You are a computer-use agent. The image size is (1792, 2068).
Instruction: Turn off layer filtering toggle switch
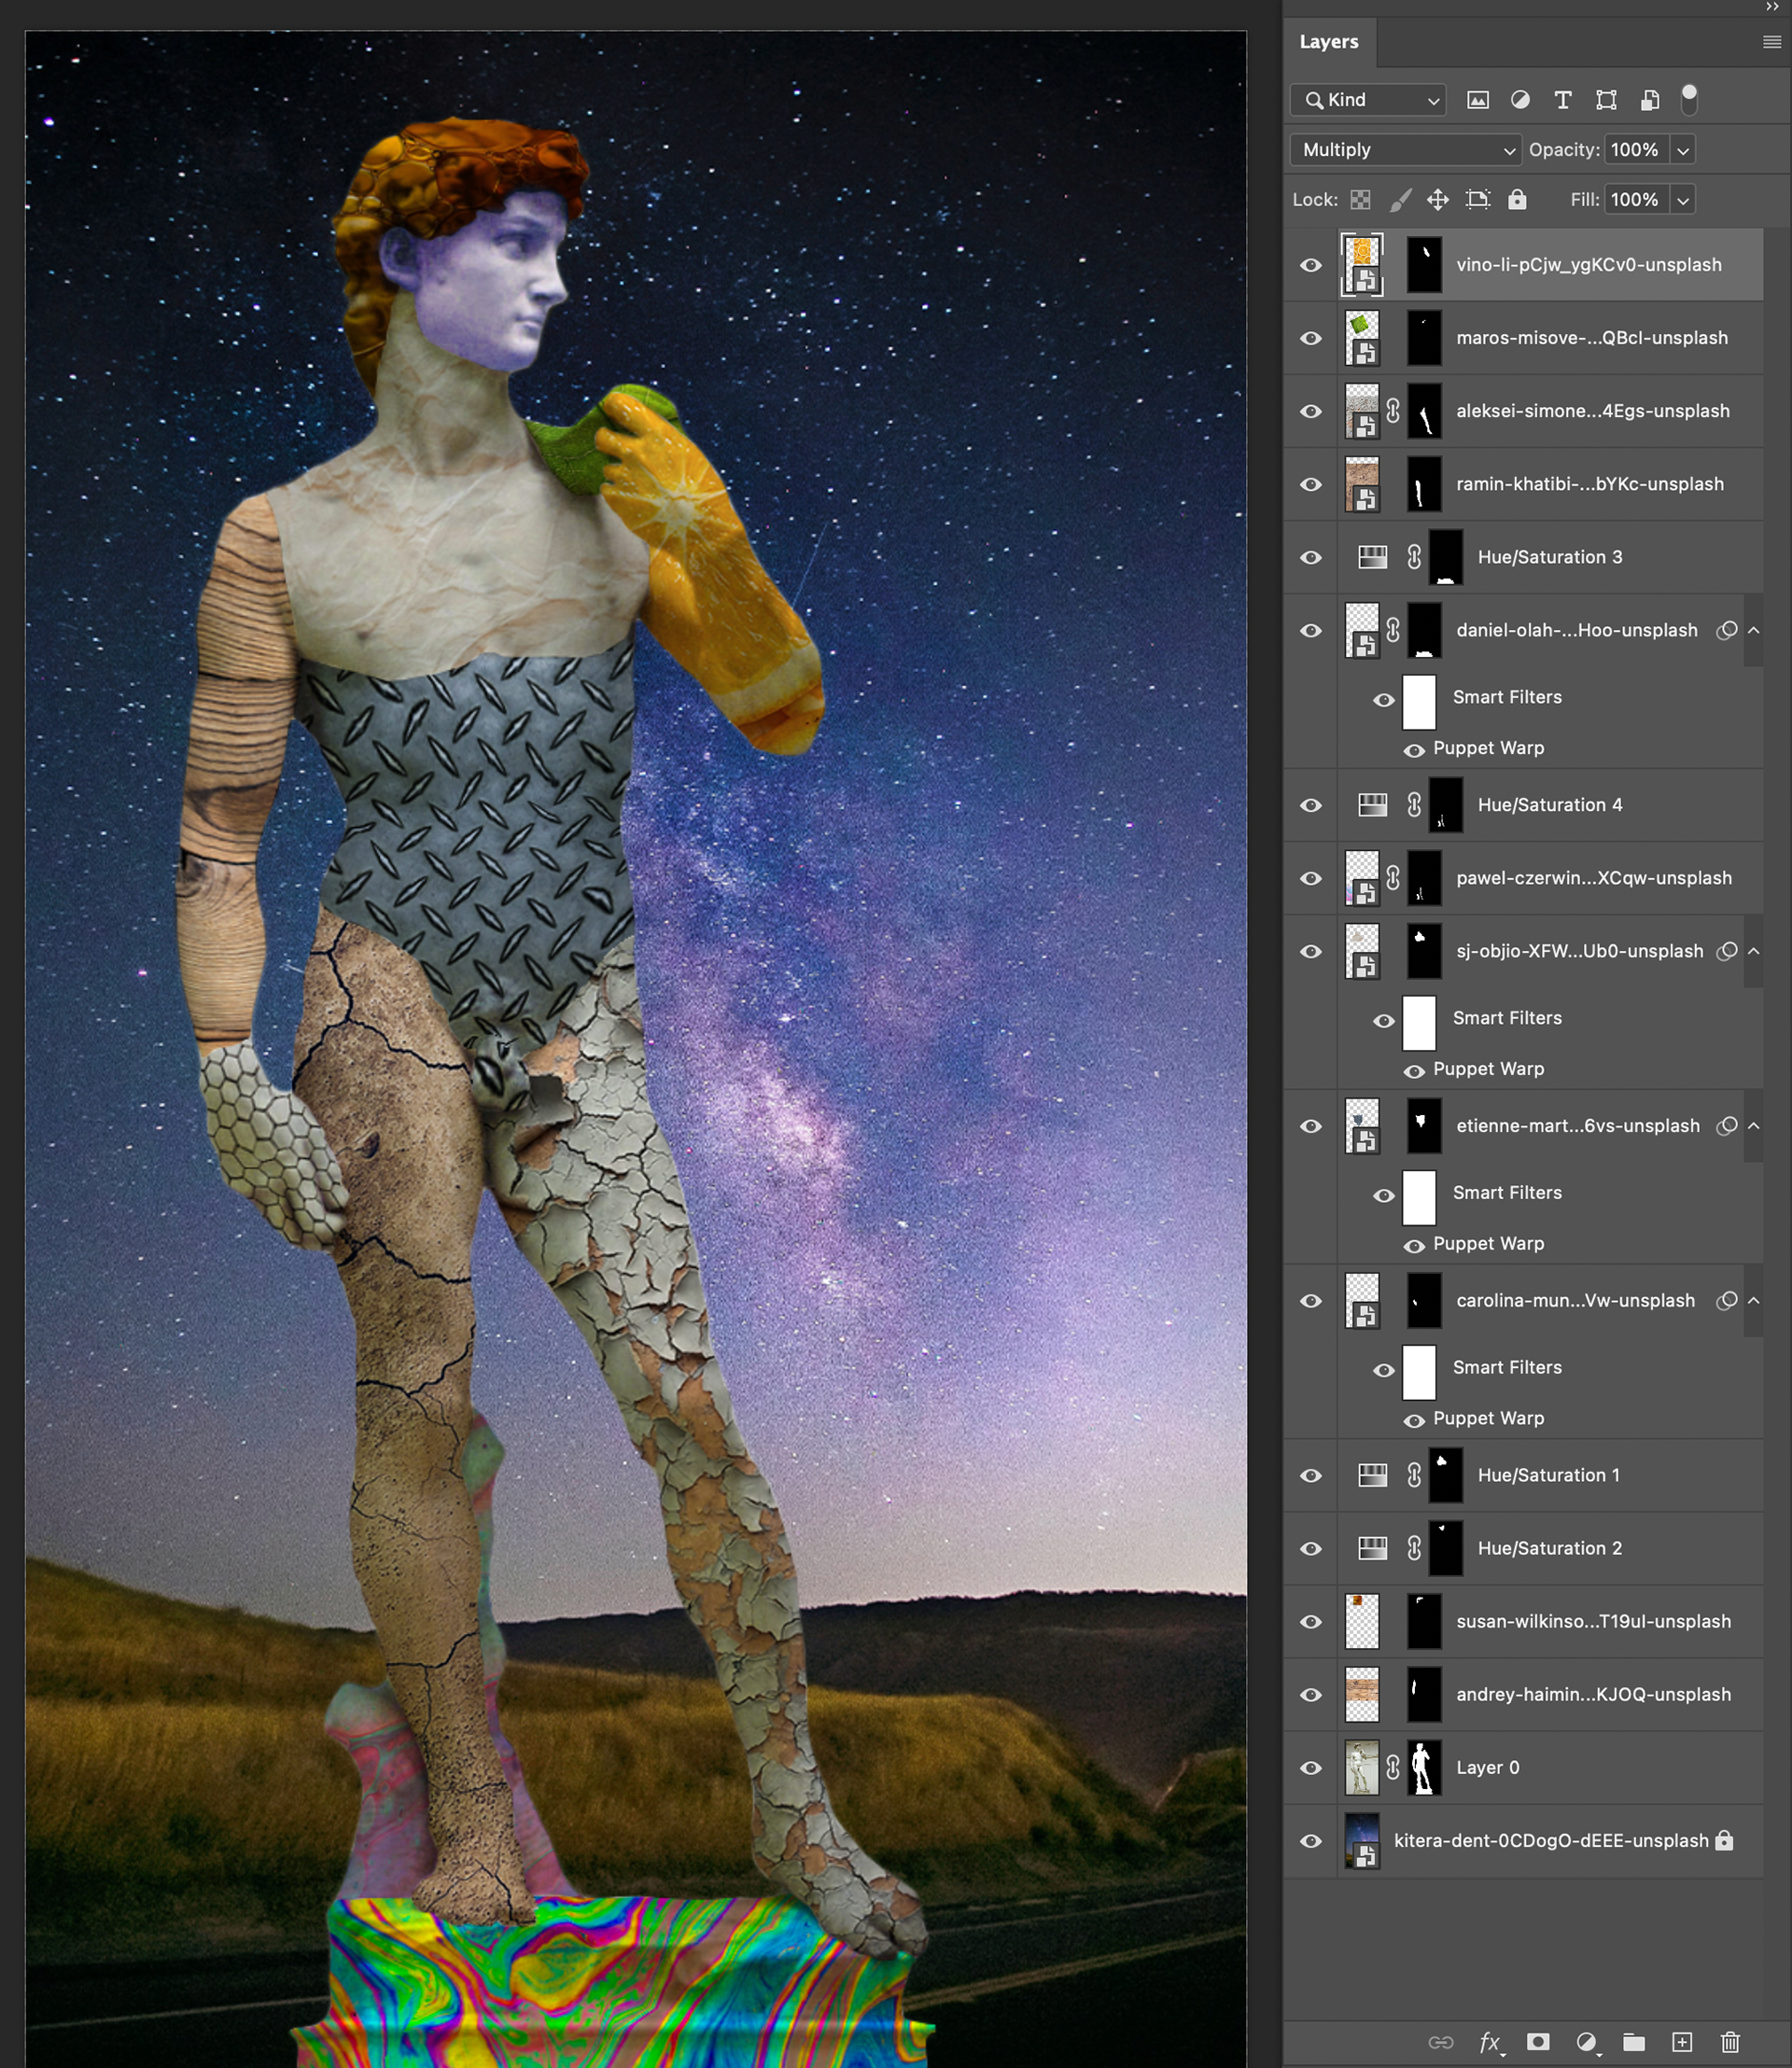(x=1689, y=99)
